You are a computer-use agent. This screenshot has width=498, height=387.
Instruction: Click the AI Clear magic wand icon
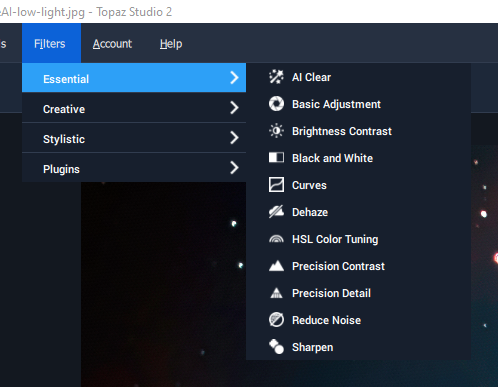click(276, 77)
